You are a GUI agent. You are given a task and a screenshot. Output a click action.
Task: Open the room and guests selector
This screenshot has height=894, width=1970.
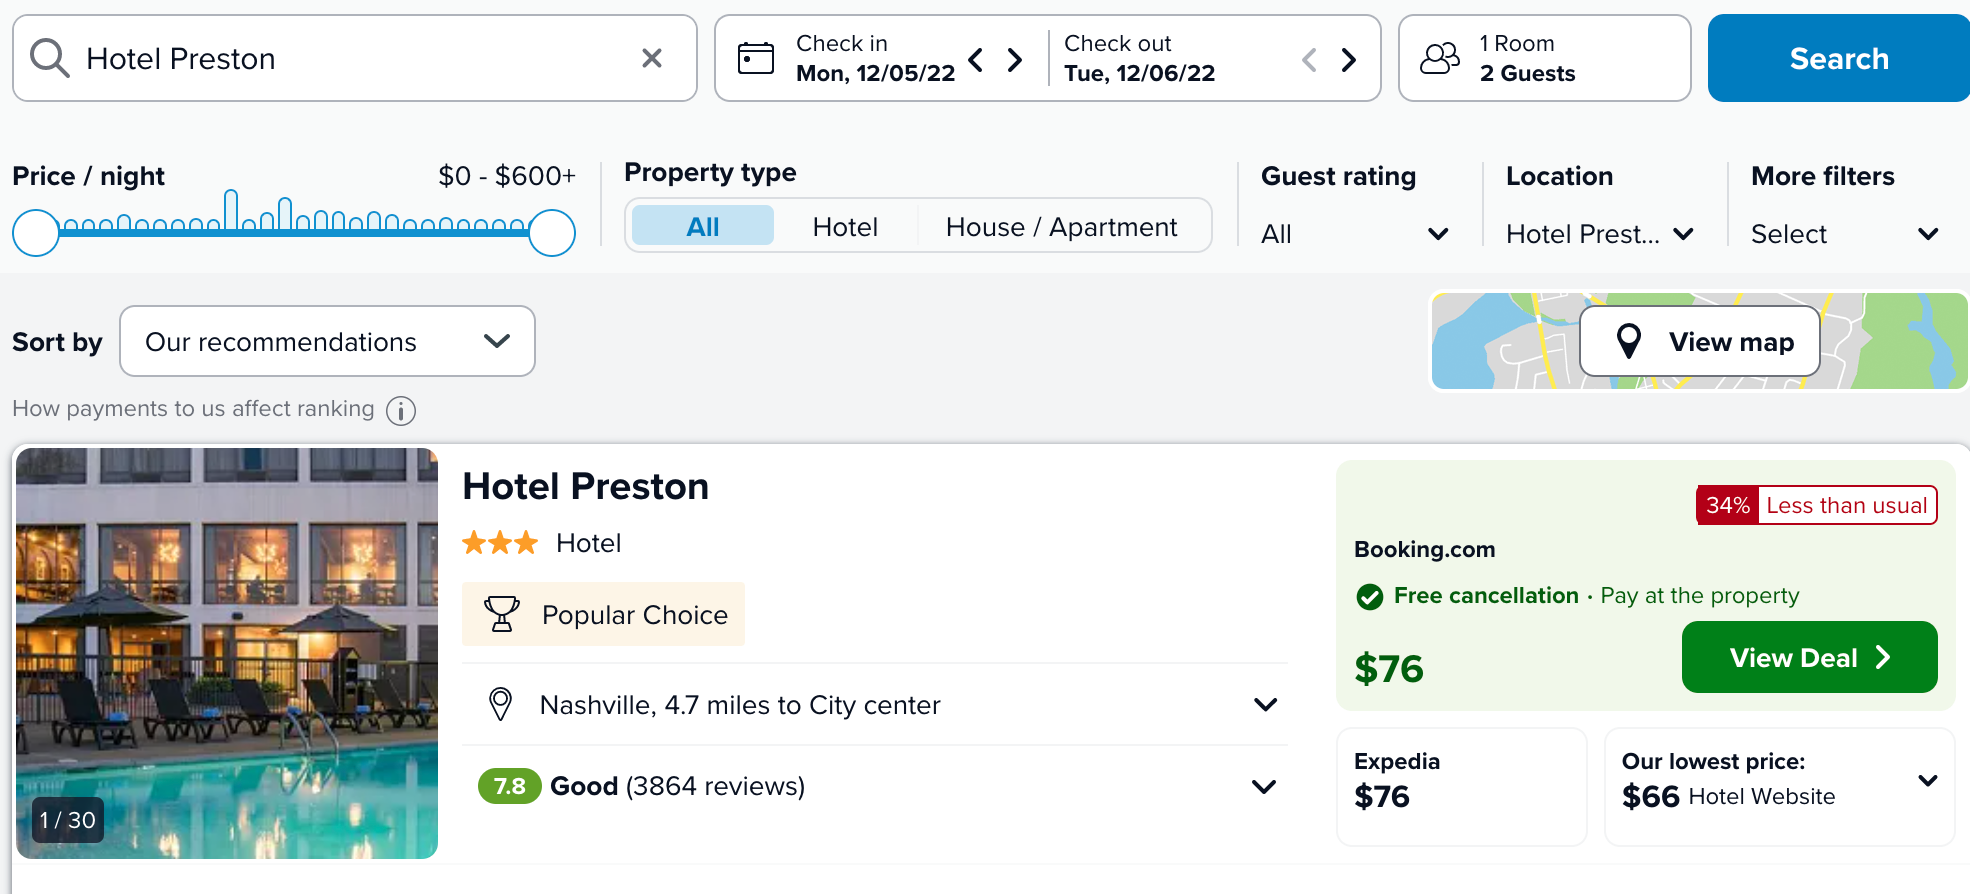click(x=1543, y=59)
